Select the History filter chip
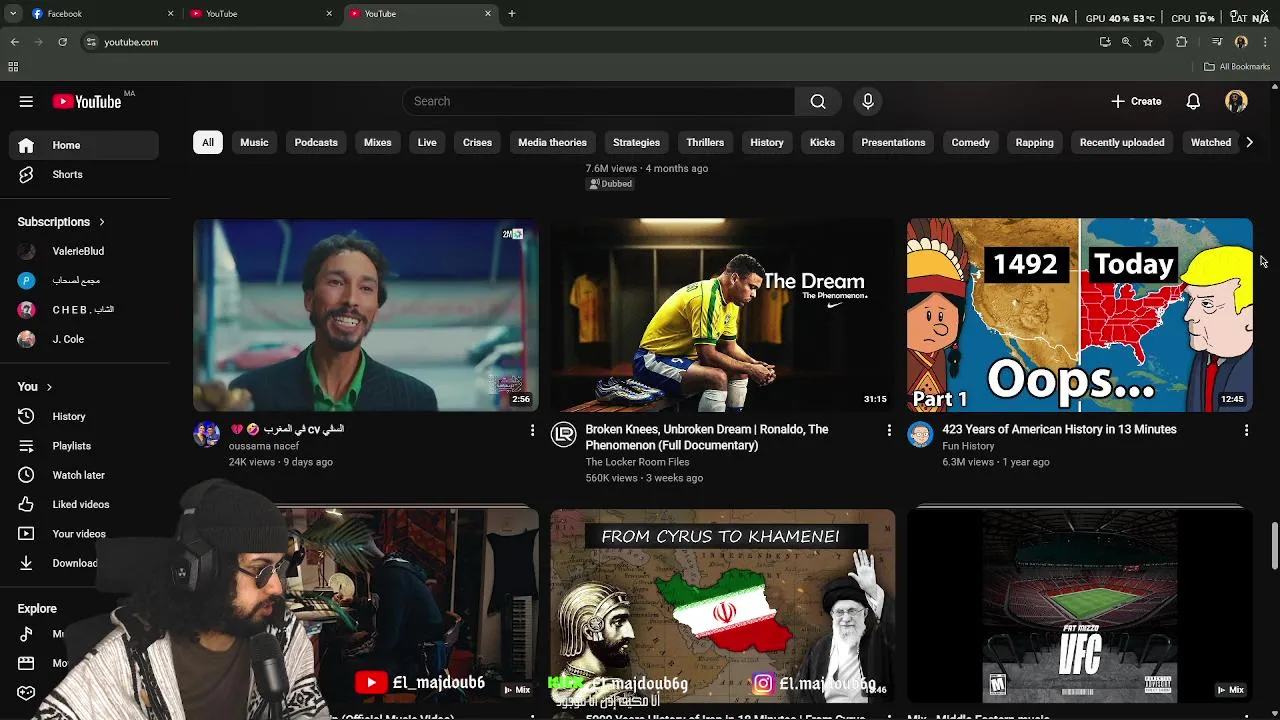 pos(767,142)
